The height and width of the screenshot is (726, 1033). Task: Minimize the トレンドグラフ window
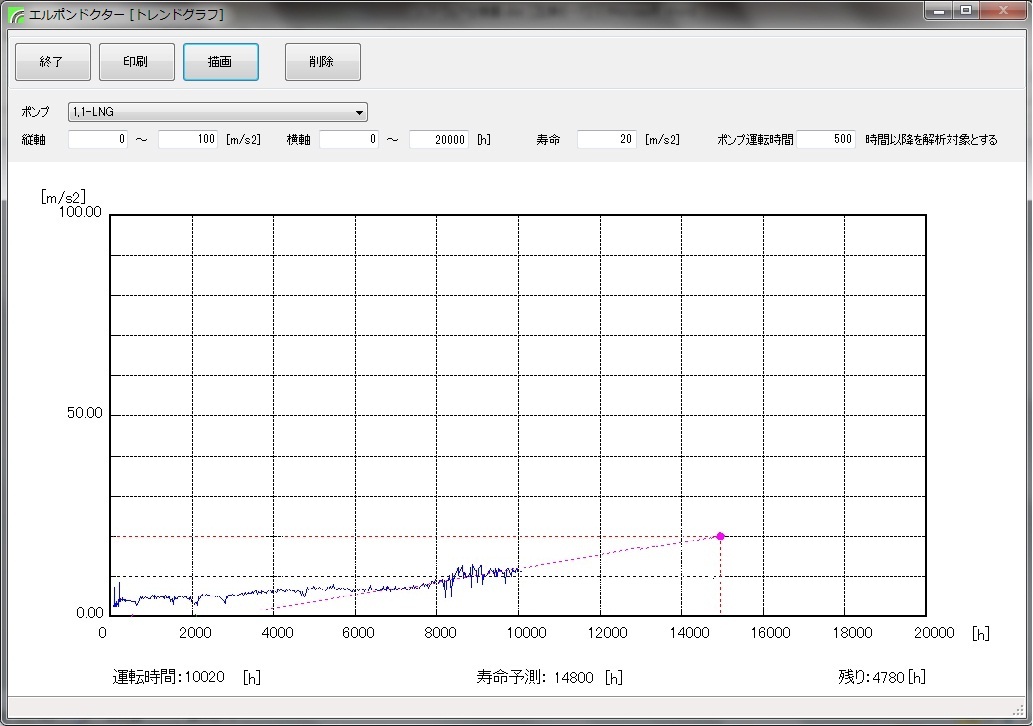[938, 10]
